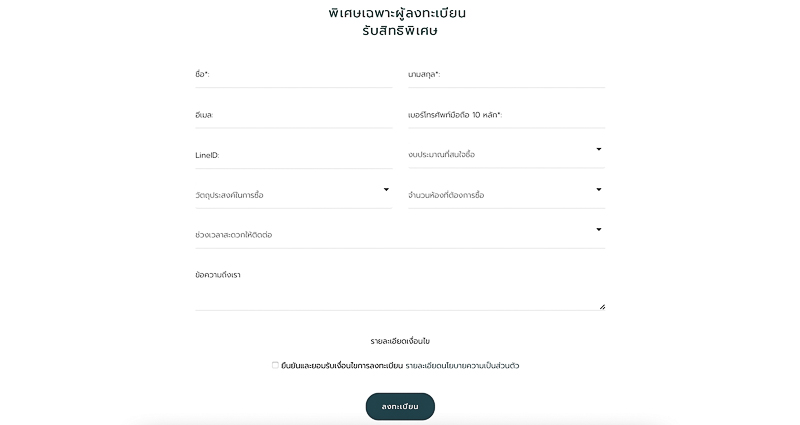Click the arrow icon beside วัตถุประสงค์ในการซื้อ
The width and height of the screenshot is (800, 425).
click(386, 190)
